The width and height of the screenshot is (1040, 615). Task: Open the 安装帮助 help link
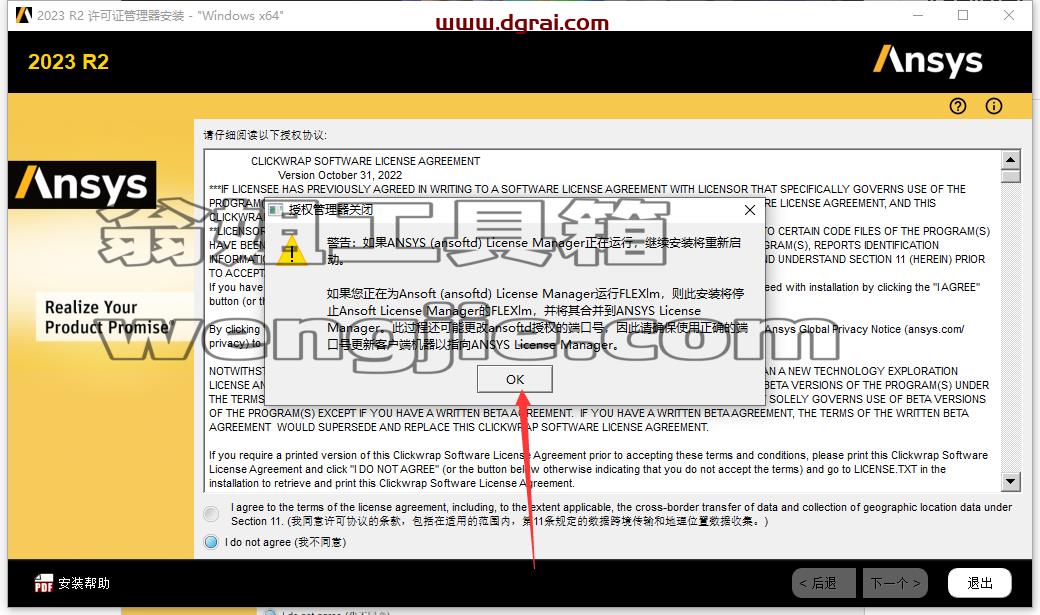[x=84, y=583]
